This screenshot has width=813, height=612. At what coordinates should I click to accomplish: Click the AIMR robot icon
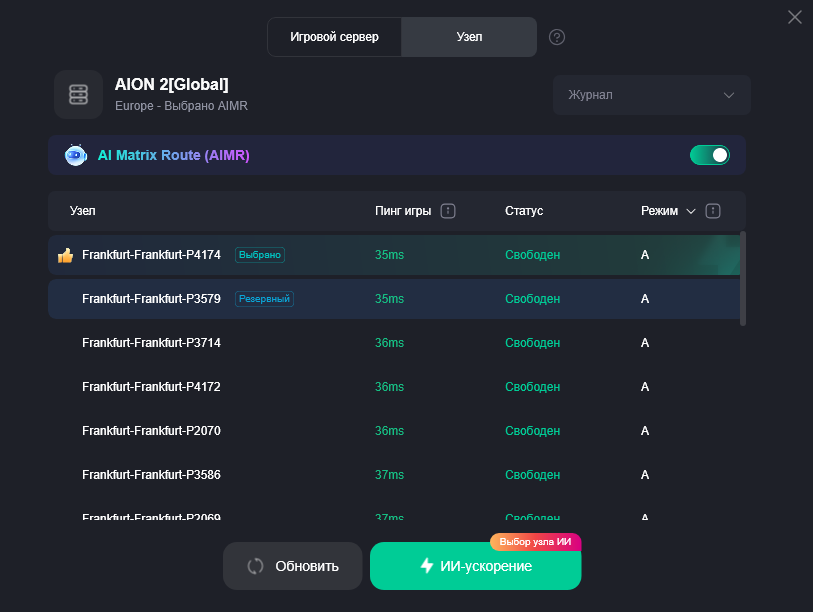click(x=76, y=155)
